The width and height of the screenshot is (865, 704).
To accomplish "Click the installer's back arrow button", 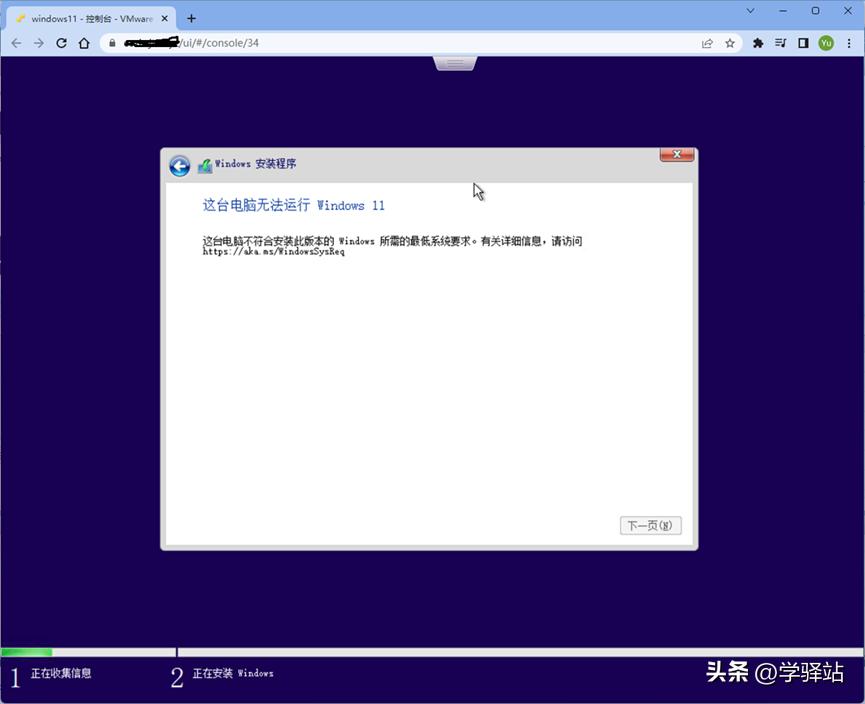I will (179, 166).
